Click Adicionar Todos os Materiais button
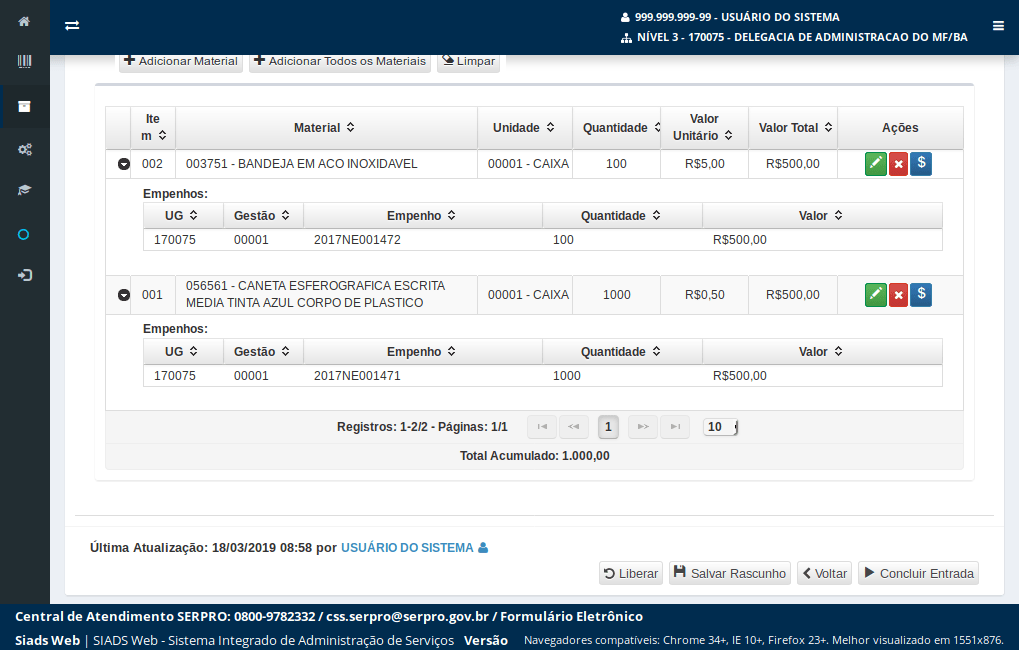Image resolution: width=1019 pixels, height=650 pixels. pyautogui.click(x=340, y=61)
